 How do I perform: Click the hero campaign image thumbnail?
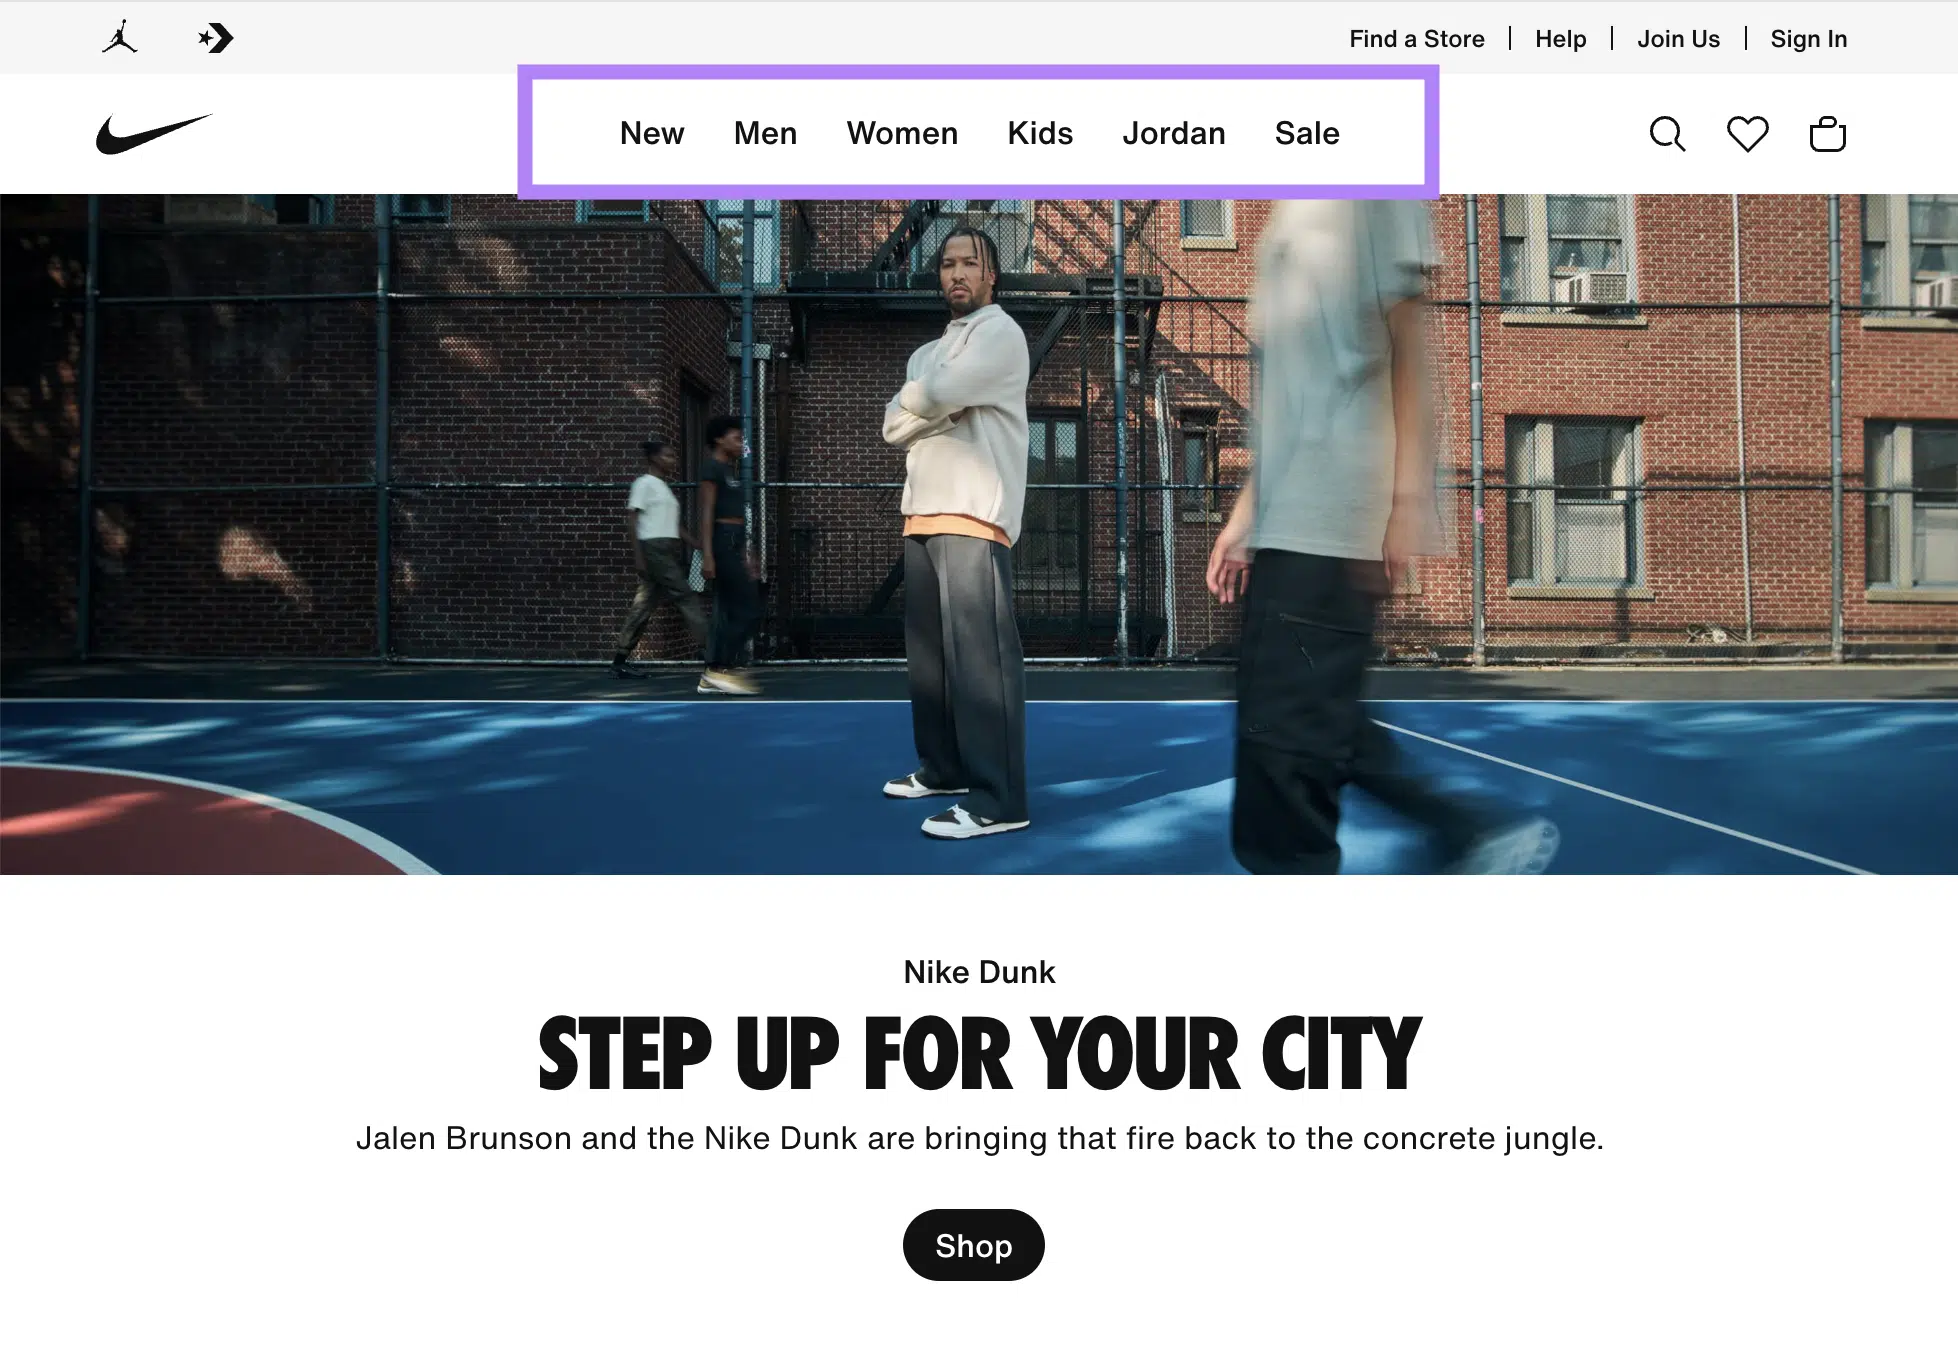979,536
